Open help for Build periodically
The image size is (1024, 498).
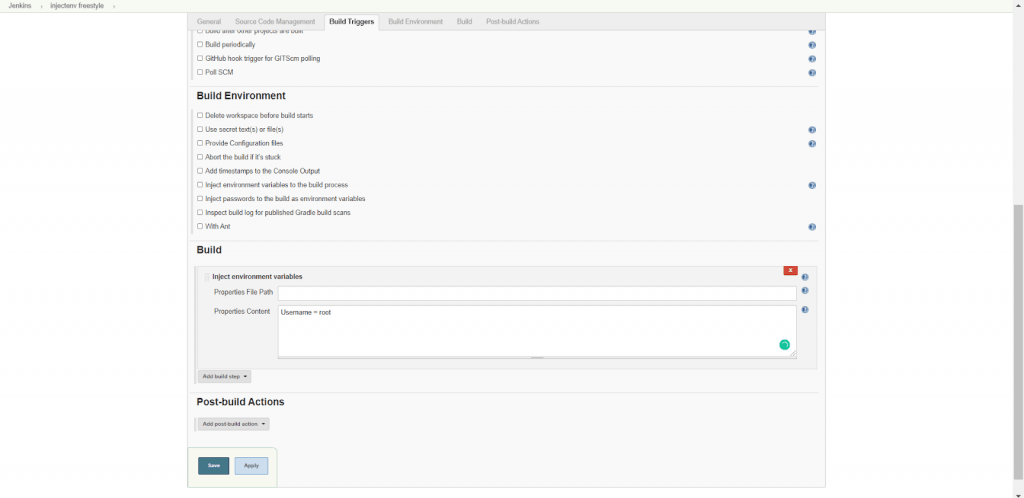click(811, 45)
